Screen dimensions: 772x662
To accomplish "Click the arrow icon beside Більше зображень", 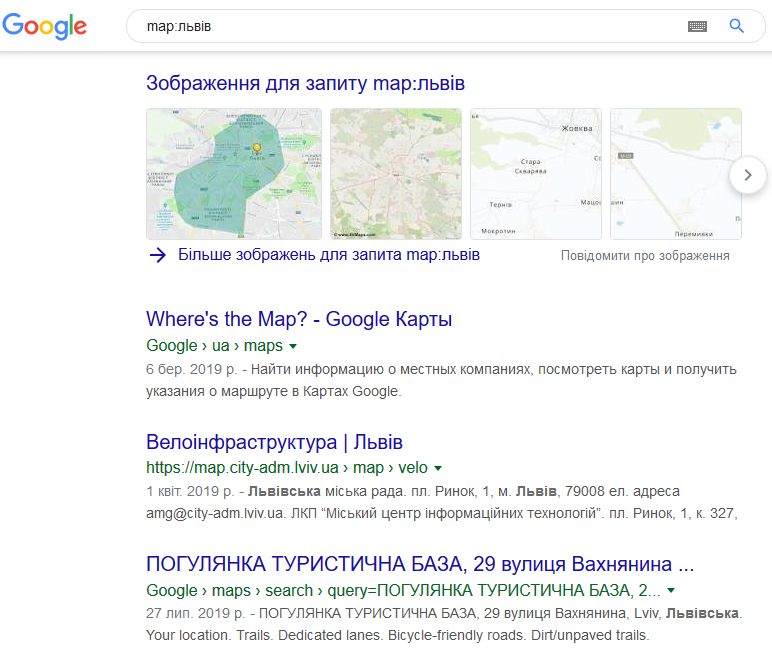I will (158, 255).
